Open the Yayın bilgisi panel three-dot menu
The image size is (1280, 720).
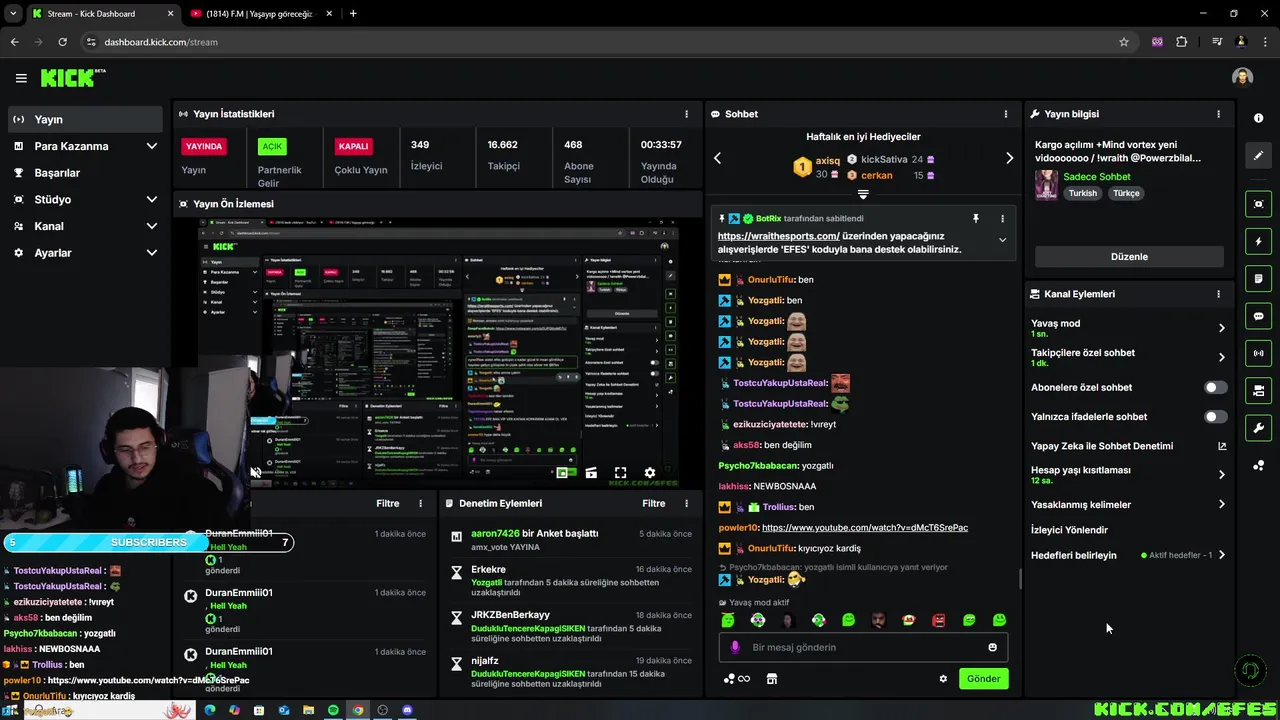1218,114
